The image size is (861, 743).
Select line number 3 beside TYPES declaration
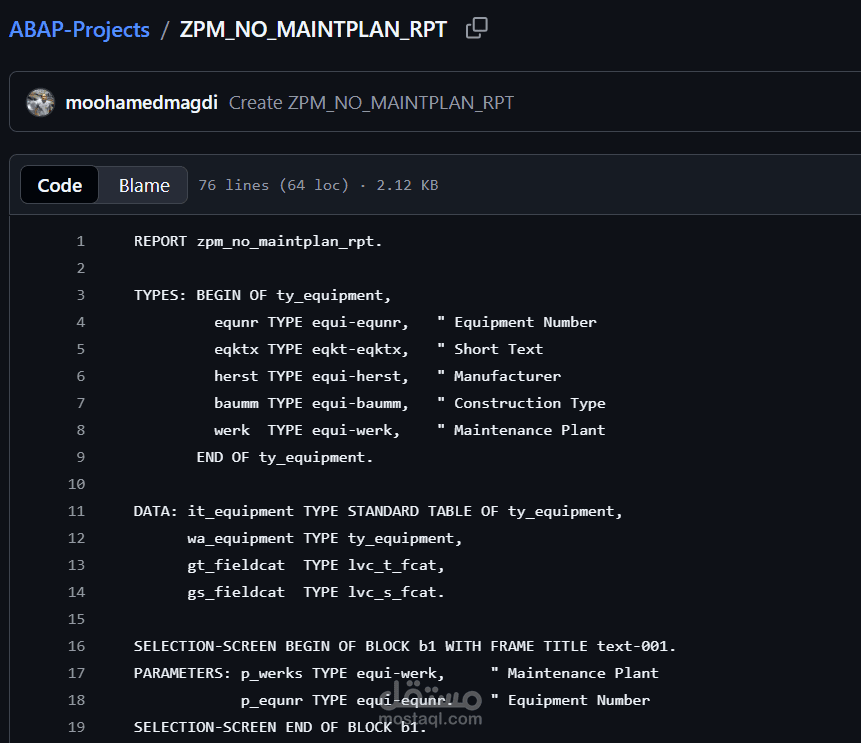click(x=81, y=294)
